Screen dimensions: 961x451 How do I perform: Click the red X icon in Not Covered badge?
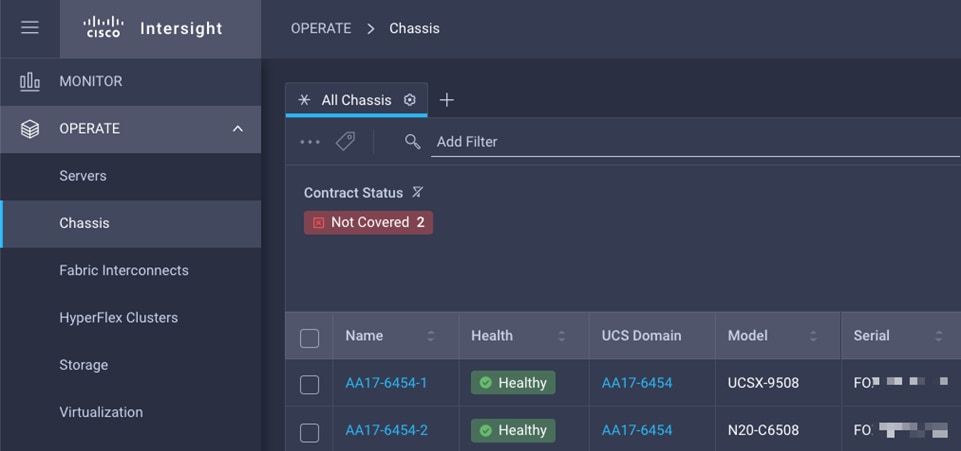[318, 223]
